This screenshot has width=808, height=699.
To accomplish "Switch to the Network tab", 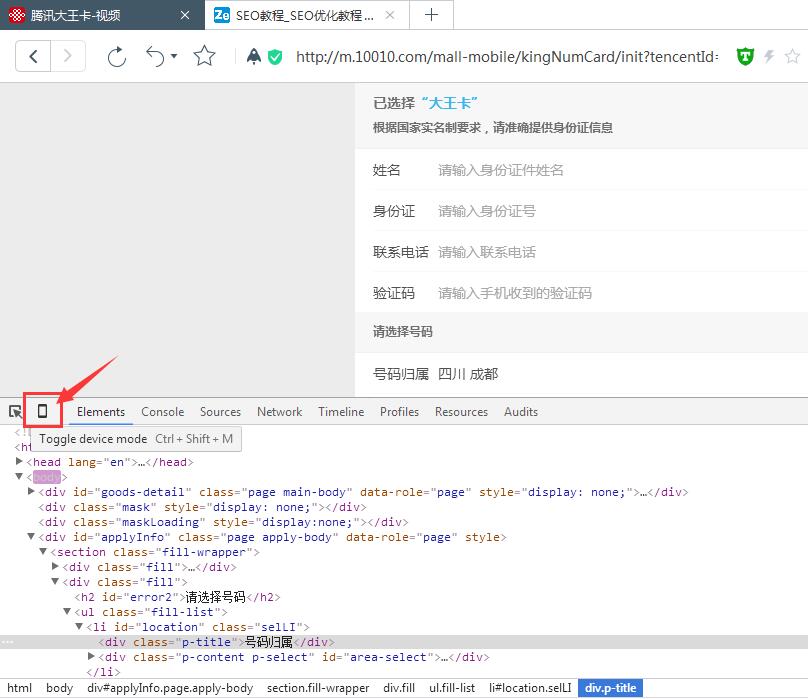I will [x=279, y=411].
